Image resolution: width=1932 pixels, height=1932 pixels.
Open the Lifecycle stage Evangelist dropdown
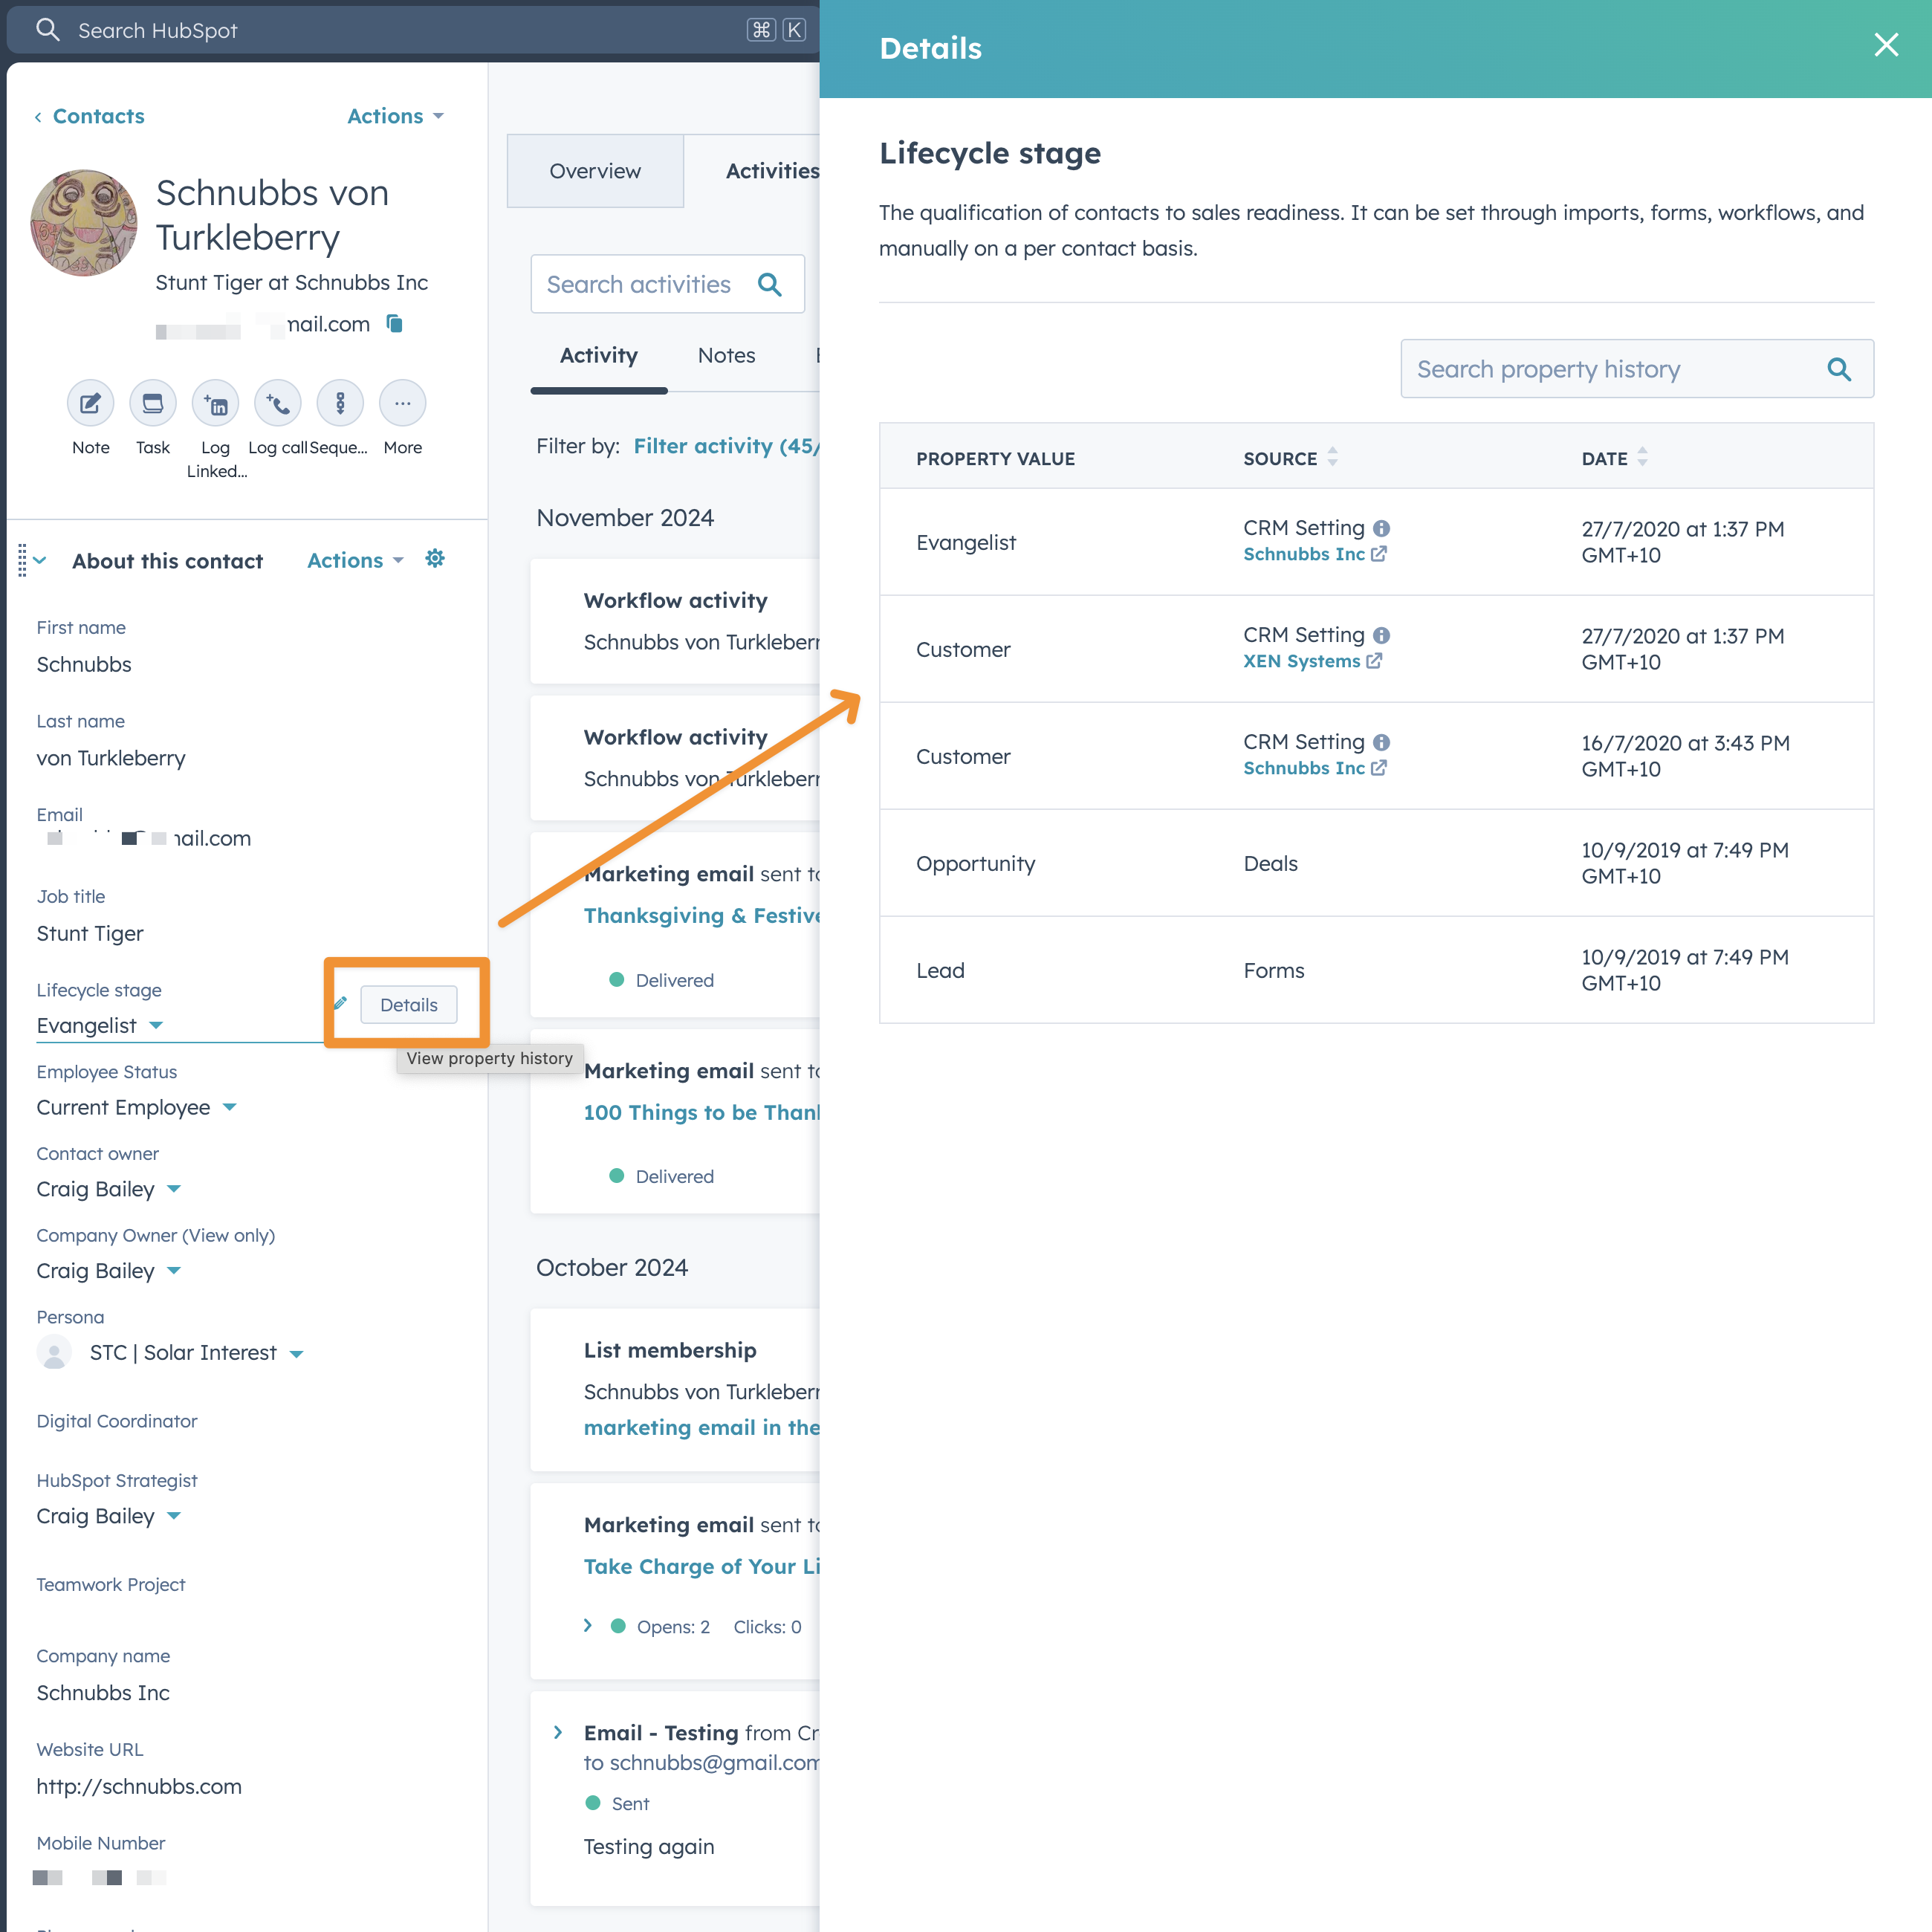[x=100, y=1026]
